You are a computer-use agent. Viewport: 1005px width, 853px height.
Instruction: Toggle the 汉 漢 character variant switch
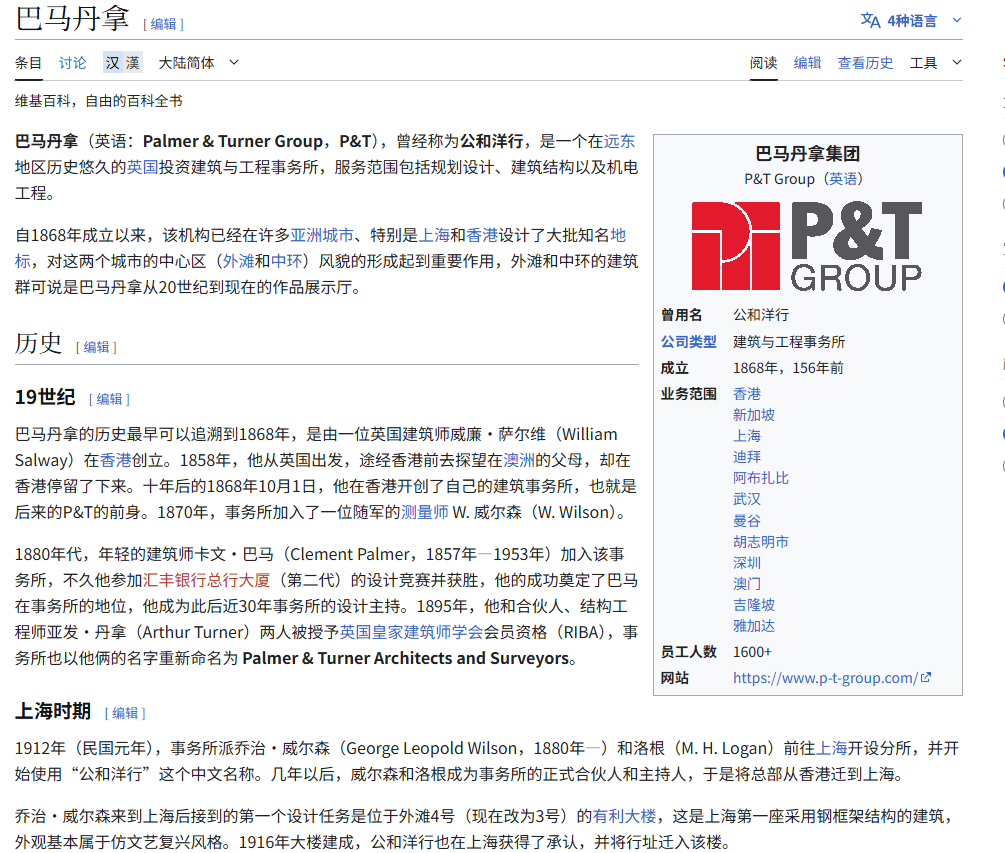(122, 62)
